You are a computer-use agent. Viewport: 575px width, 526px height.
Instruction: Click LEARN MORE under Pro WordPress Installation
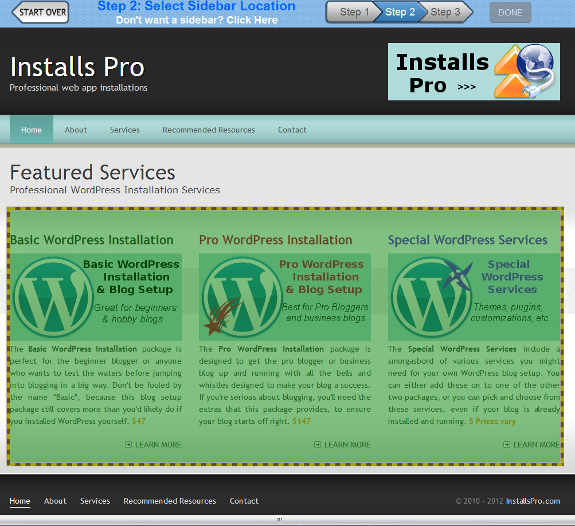pyautogui.click(x=342, y=445)
